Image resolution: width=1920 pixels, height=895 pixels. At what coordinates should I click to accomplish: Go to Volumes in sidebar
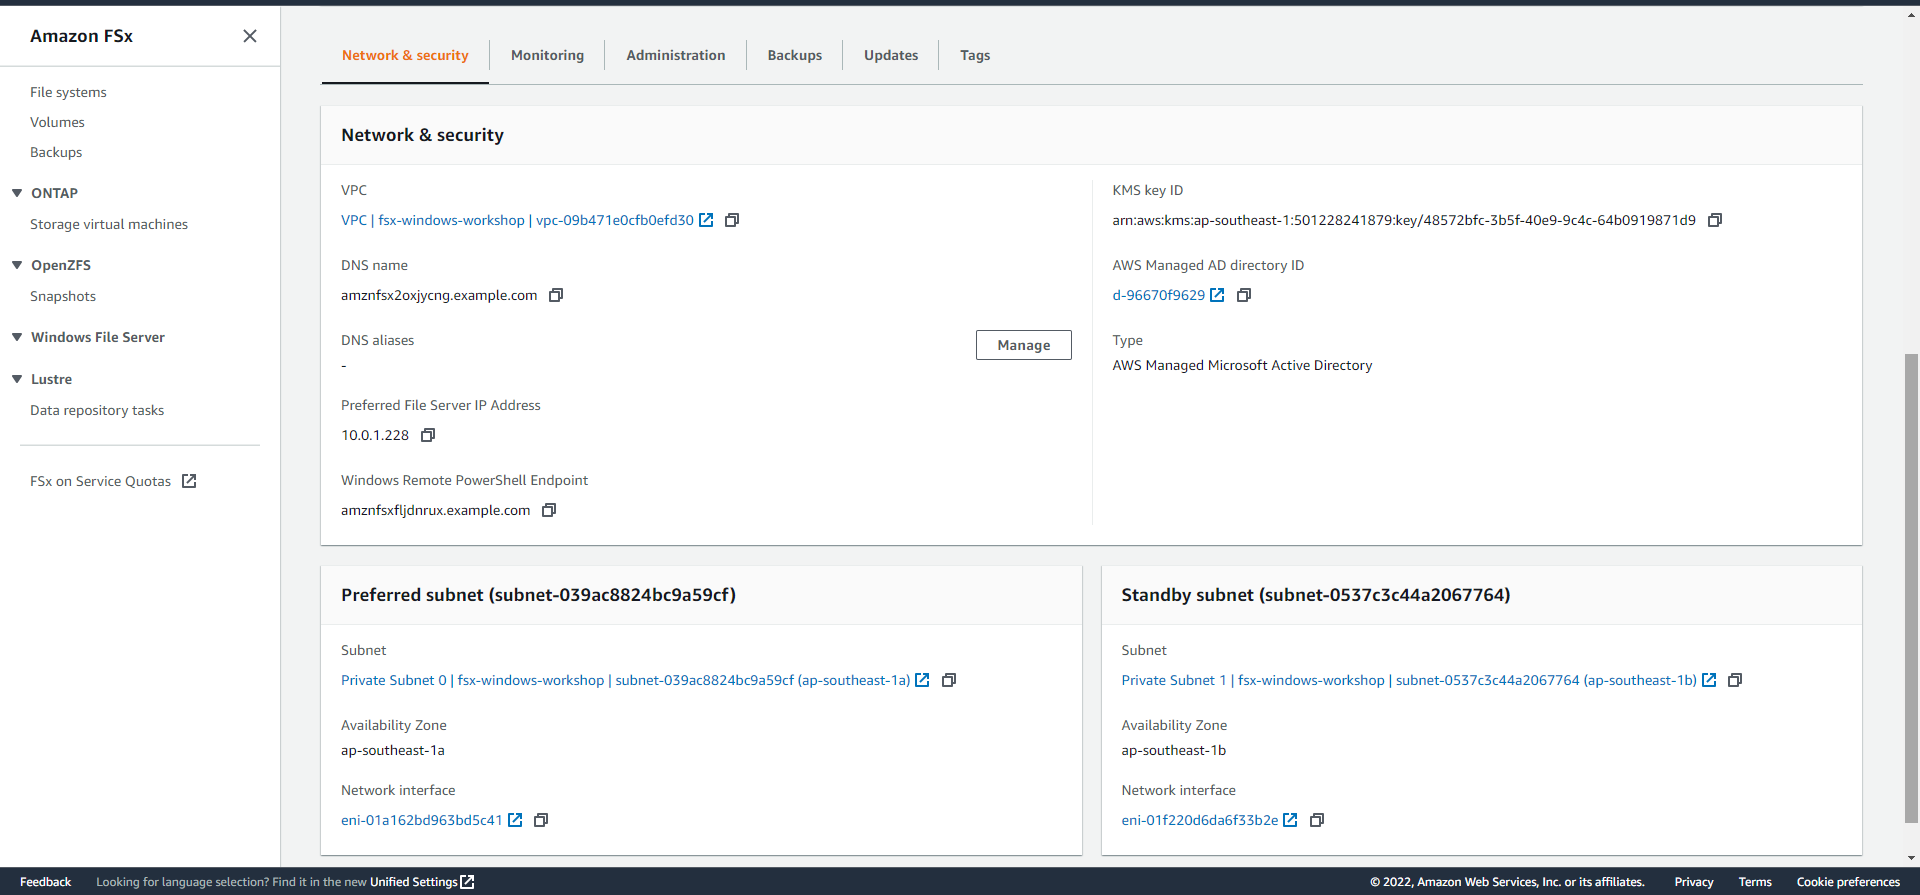[57, 122]
